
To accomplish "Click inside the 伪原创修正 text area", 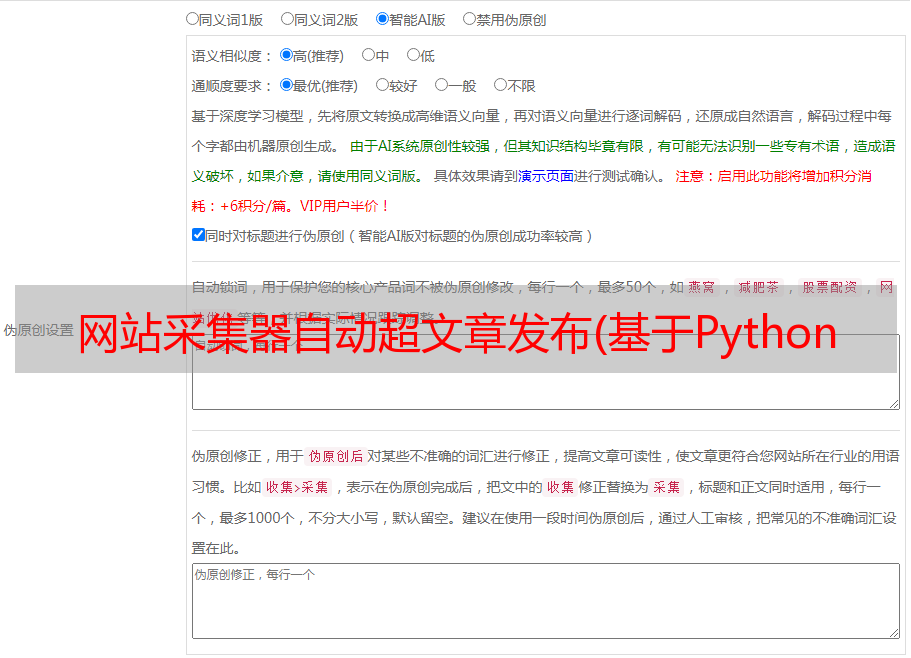I will (x=546, y=601).
